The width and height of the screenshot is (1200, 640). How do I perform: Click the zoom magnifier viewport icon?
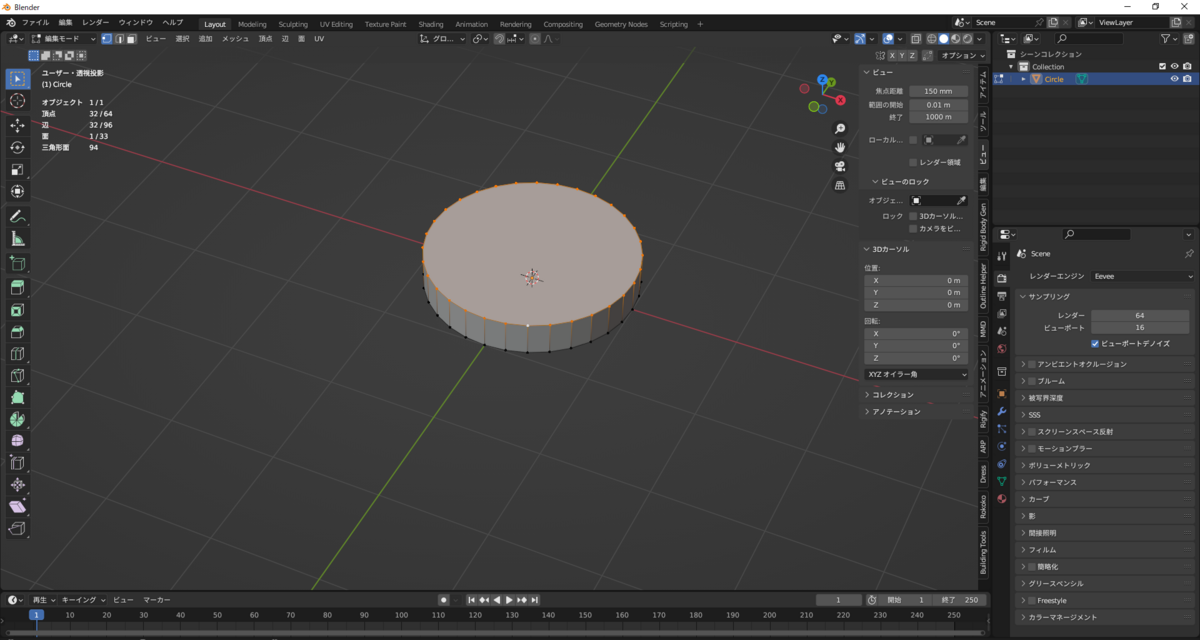tap(840, 129)
